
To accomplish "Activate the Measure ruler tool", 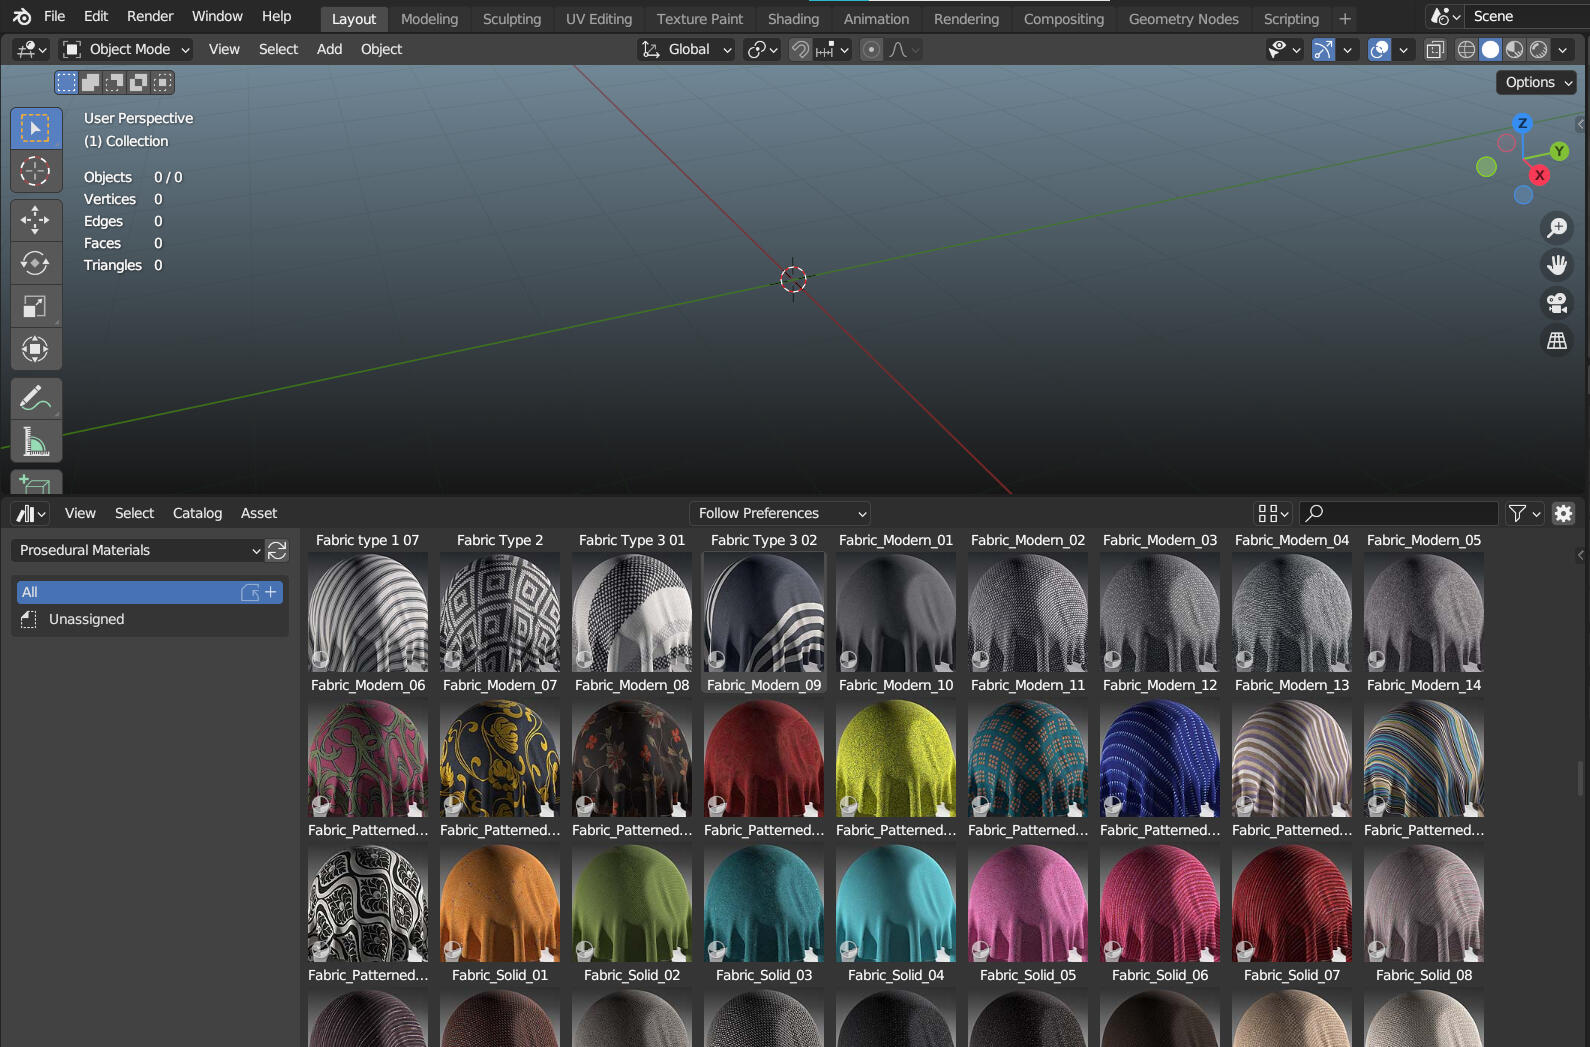I will [35, 441].
